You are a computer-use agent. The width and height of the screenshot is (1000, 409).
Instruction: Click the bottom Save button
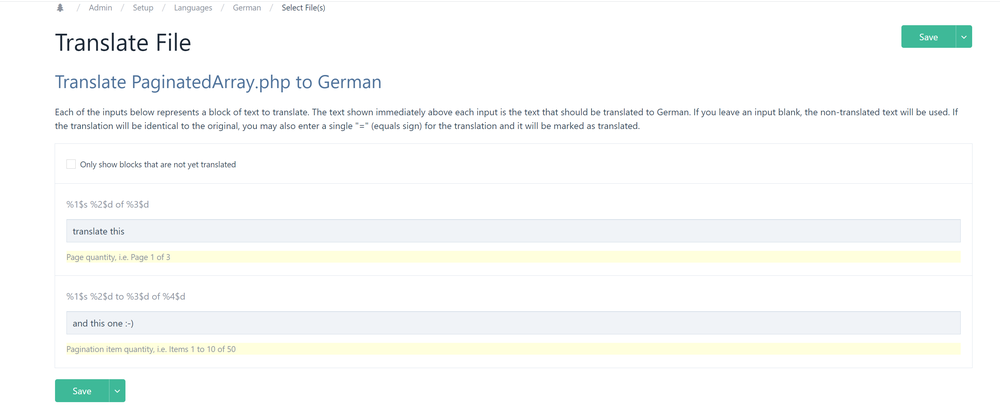click(x=82, y=391)
